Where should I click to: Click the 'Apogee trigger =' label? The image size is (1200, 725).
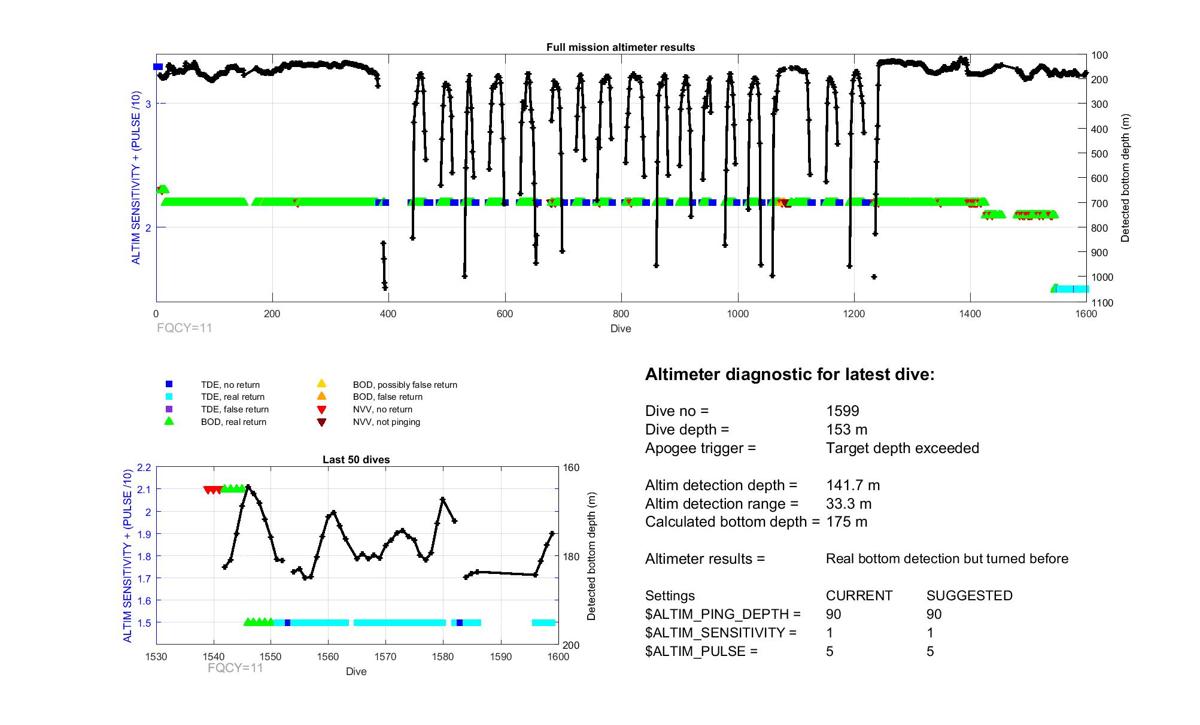click(700, 448)
